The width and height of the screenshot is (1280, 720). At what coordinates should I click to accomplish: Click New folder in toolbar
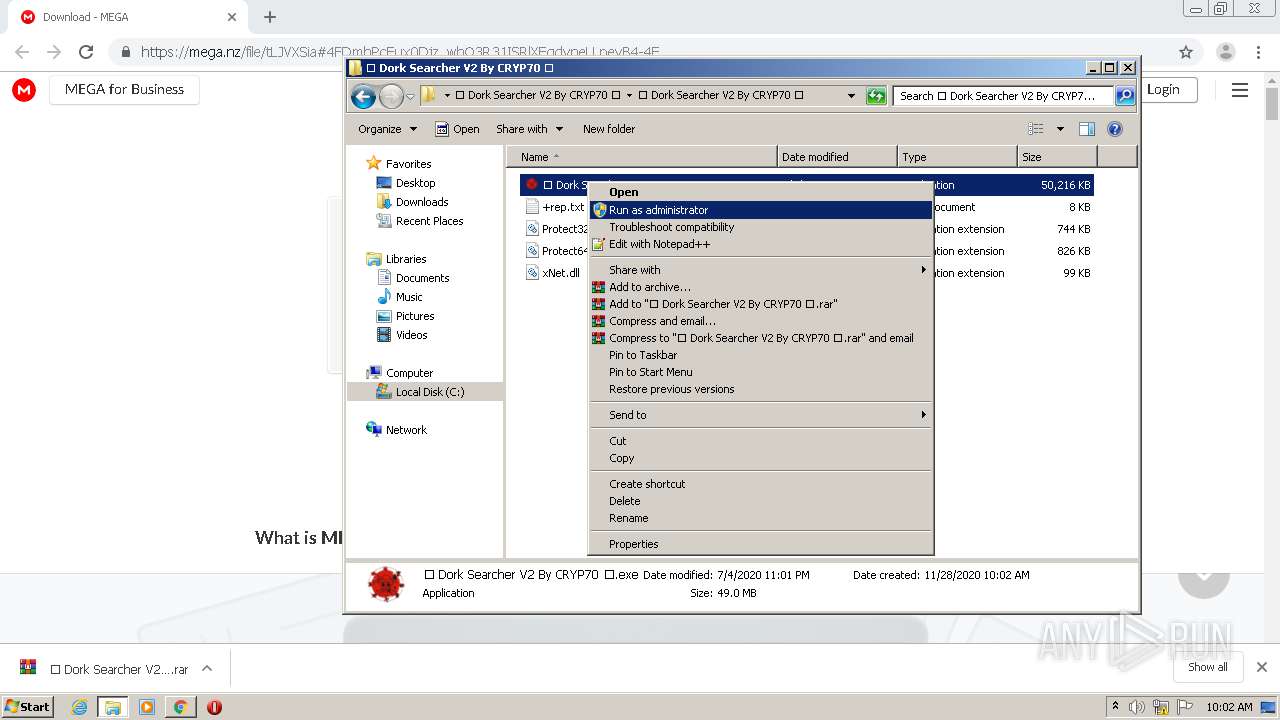click(609, 129)
